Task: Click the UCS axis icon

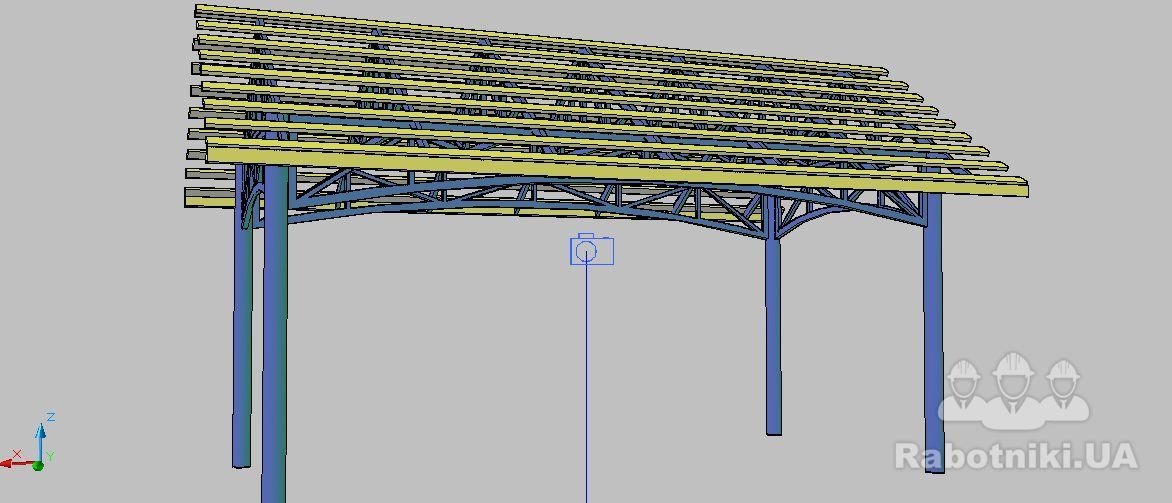Action: coord(30,442)
